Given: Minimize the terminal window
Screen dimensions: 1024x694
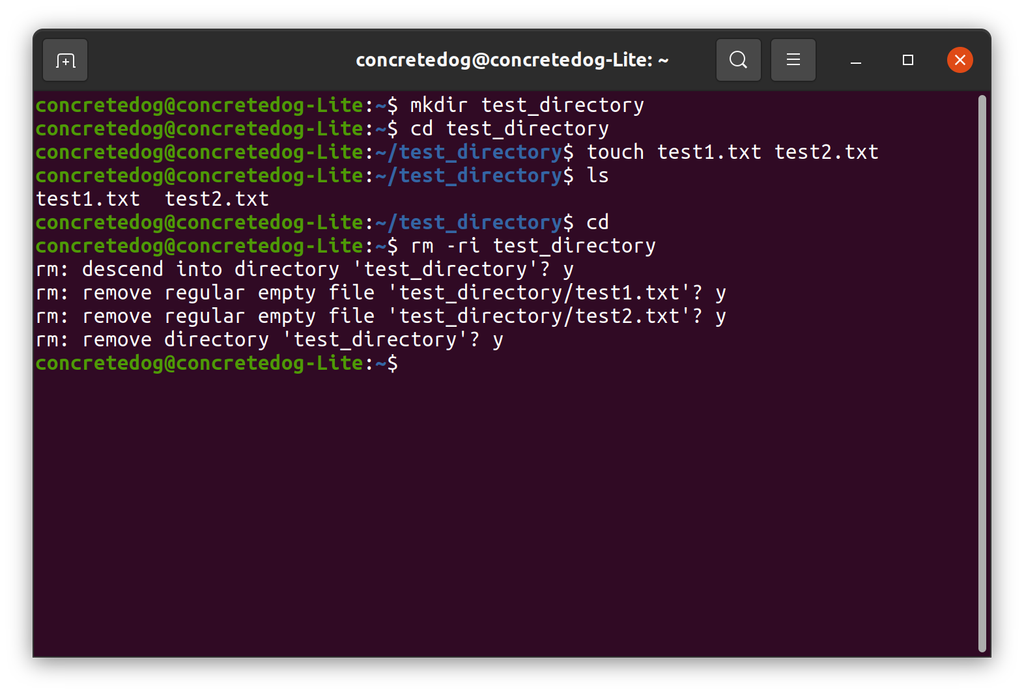Looking at the screenshot, I should [855, 60].
